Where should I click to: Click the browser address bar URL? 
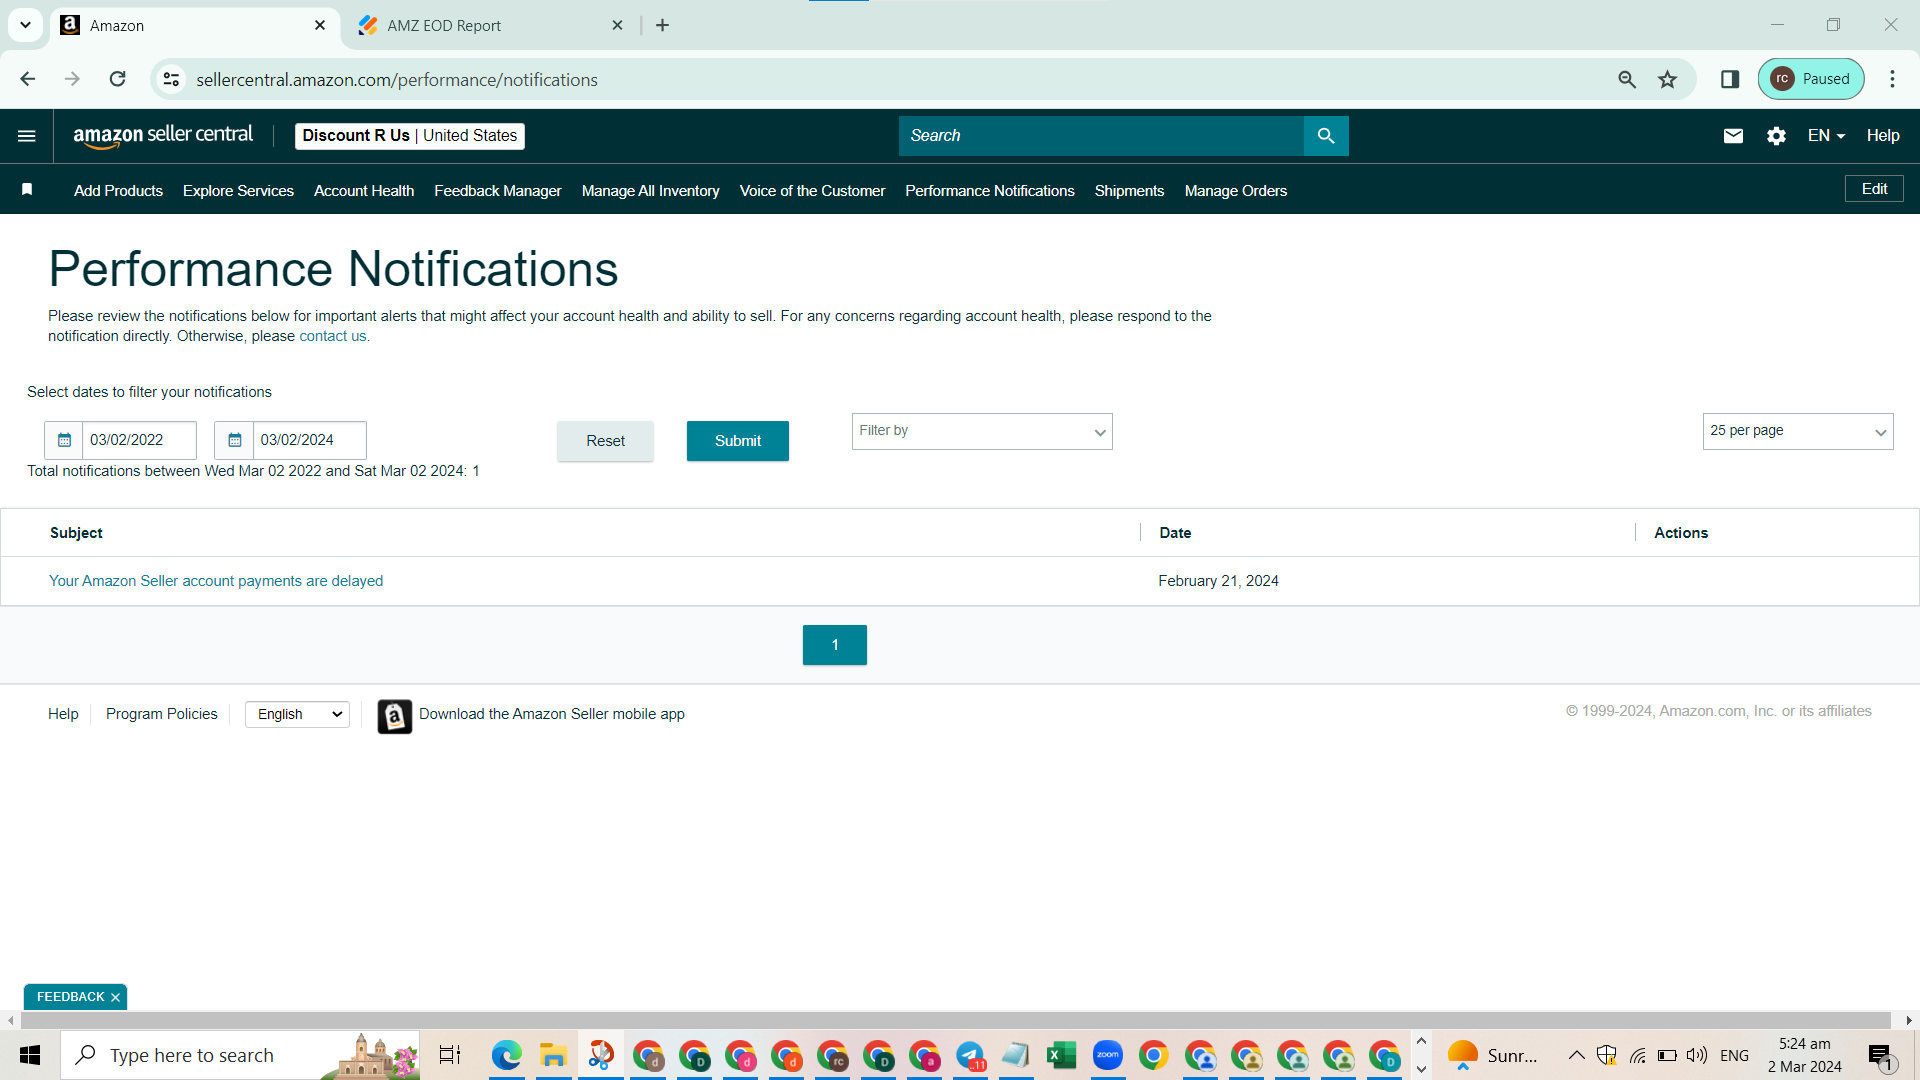(x=397, y=80)
